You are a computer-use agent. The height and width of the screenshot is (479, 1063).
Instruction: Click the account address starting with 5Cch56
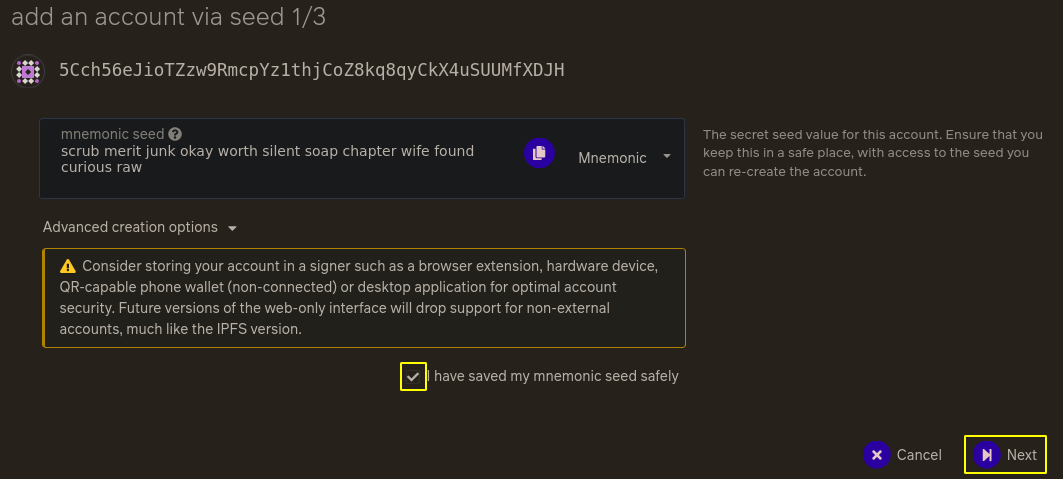click(312, 70)
